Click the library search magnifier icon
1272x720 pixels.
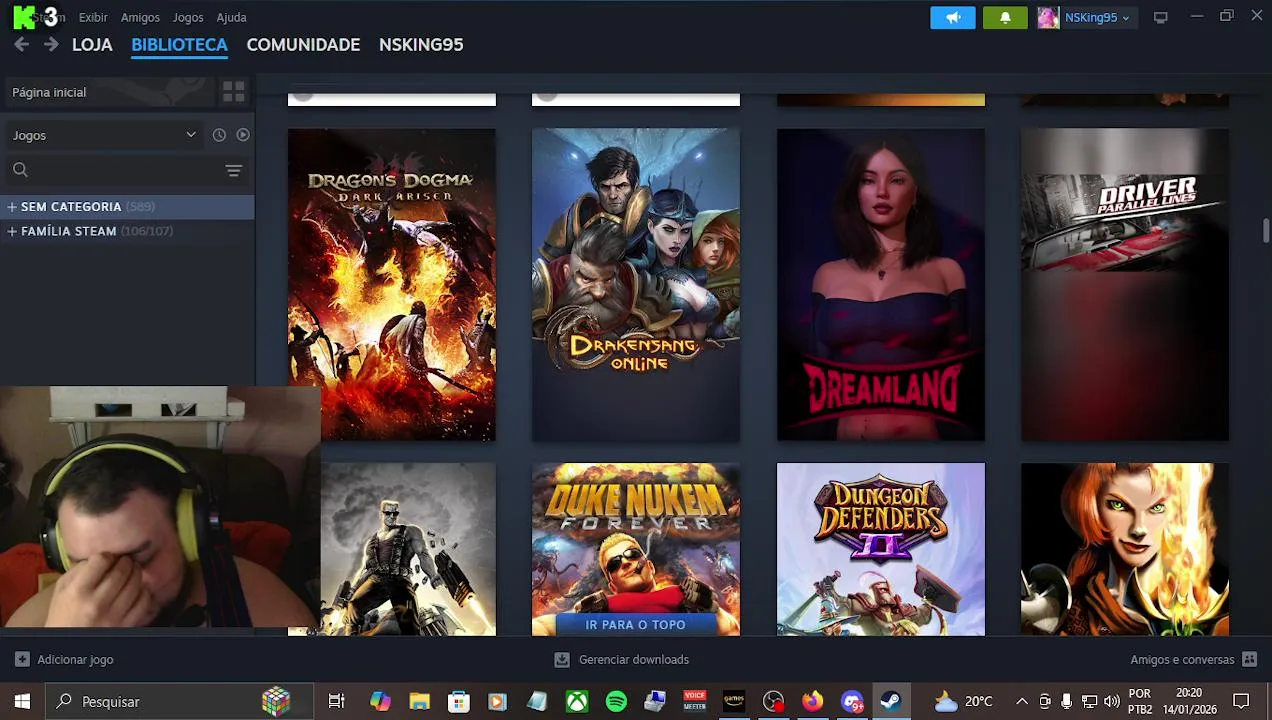coord(20,170)
